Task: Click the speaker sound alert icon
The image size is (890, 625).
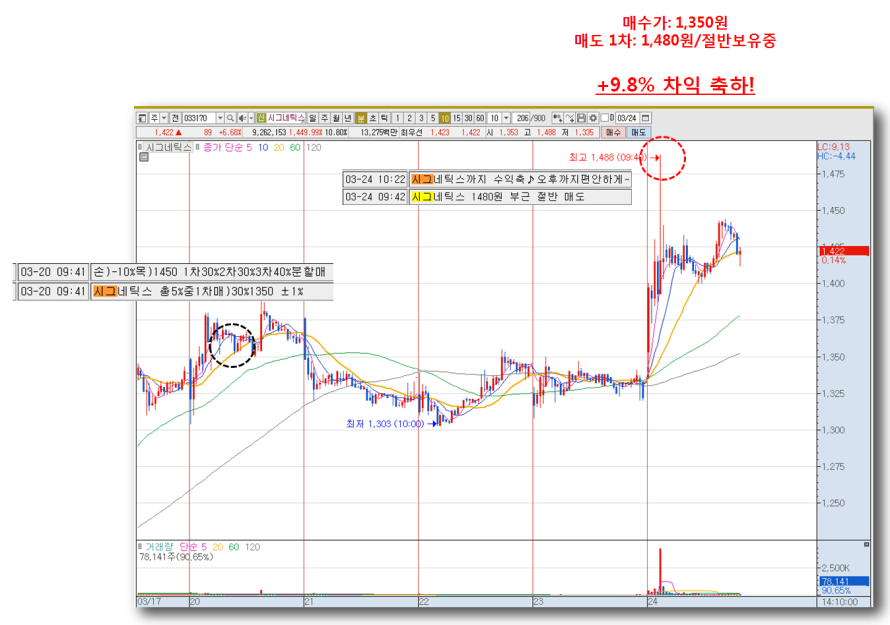Action: pos(242,118)
